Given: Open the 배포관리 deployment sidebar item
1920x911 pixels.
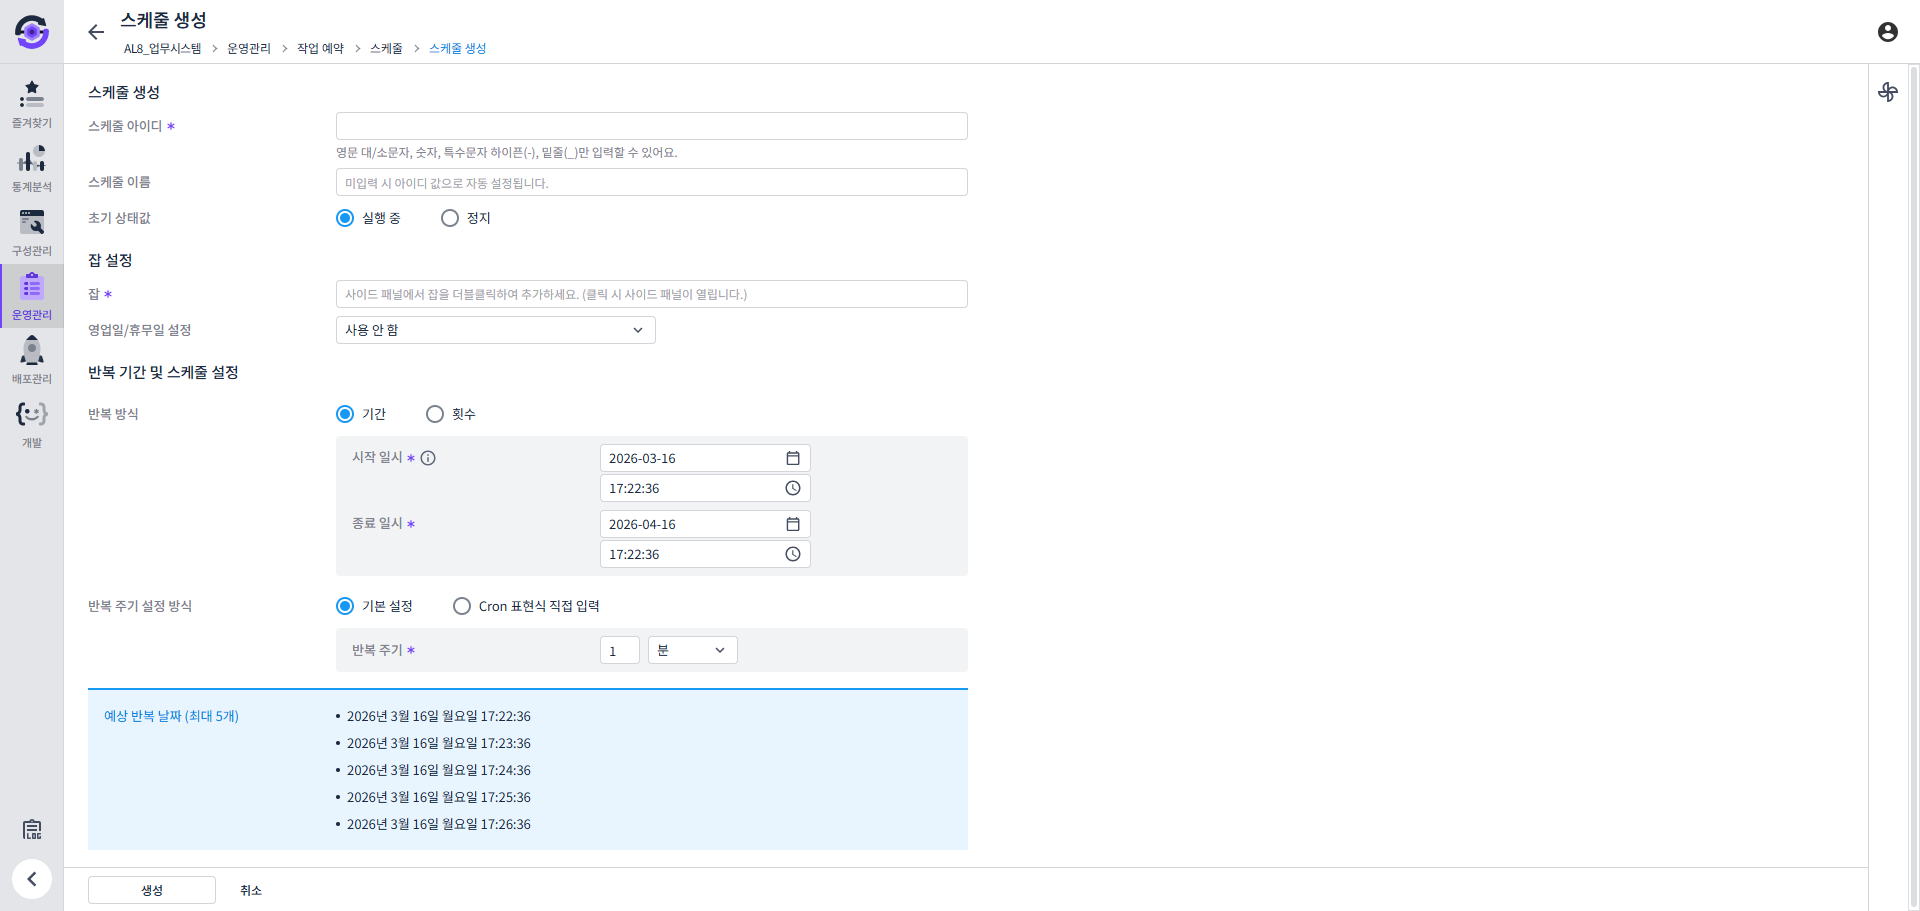Looking at the screenshot, I should 32,360.
